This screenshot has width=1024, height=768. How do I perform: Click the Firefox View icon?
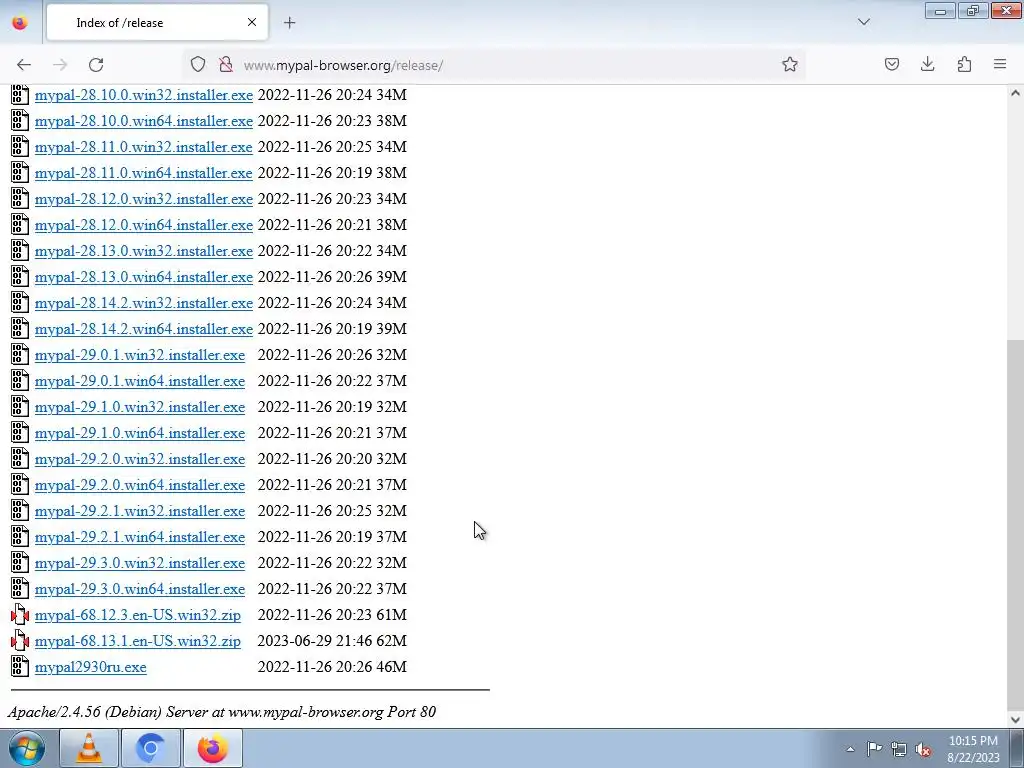(20, 23)
